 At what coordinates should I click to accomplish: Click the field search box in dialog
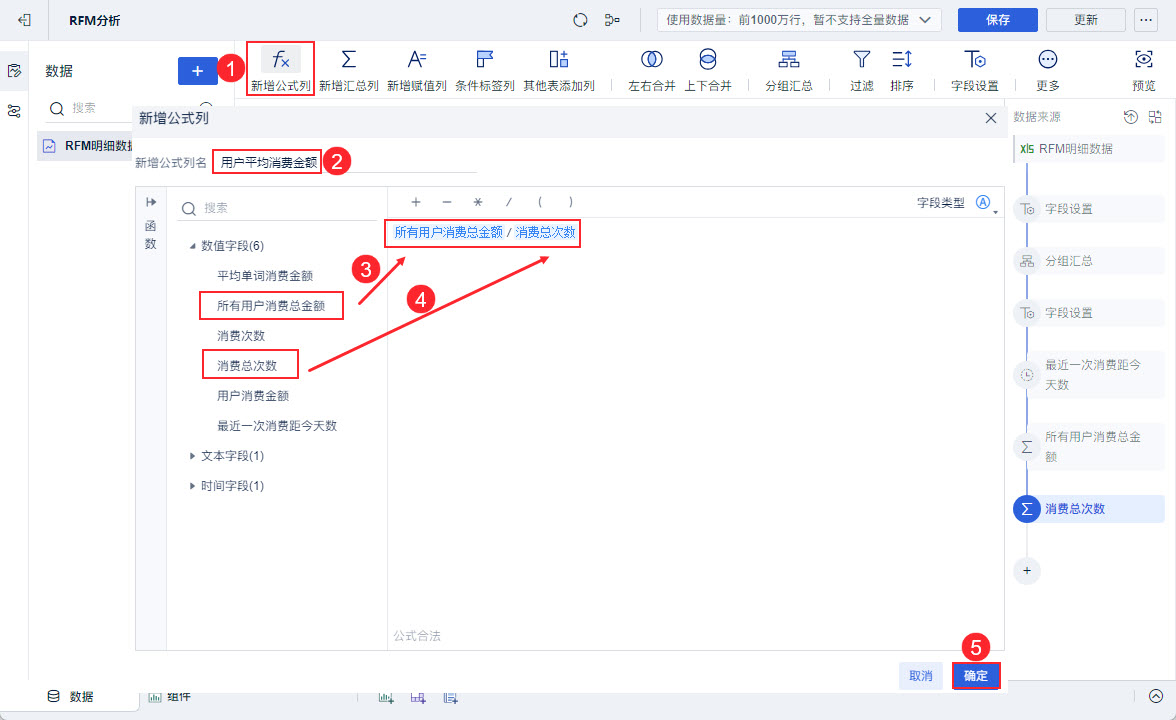click(x=278, y=208)
